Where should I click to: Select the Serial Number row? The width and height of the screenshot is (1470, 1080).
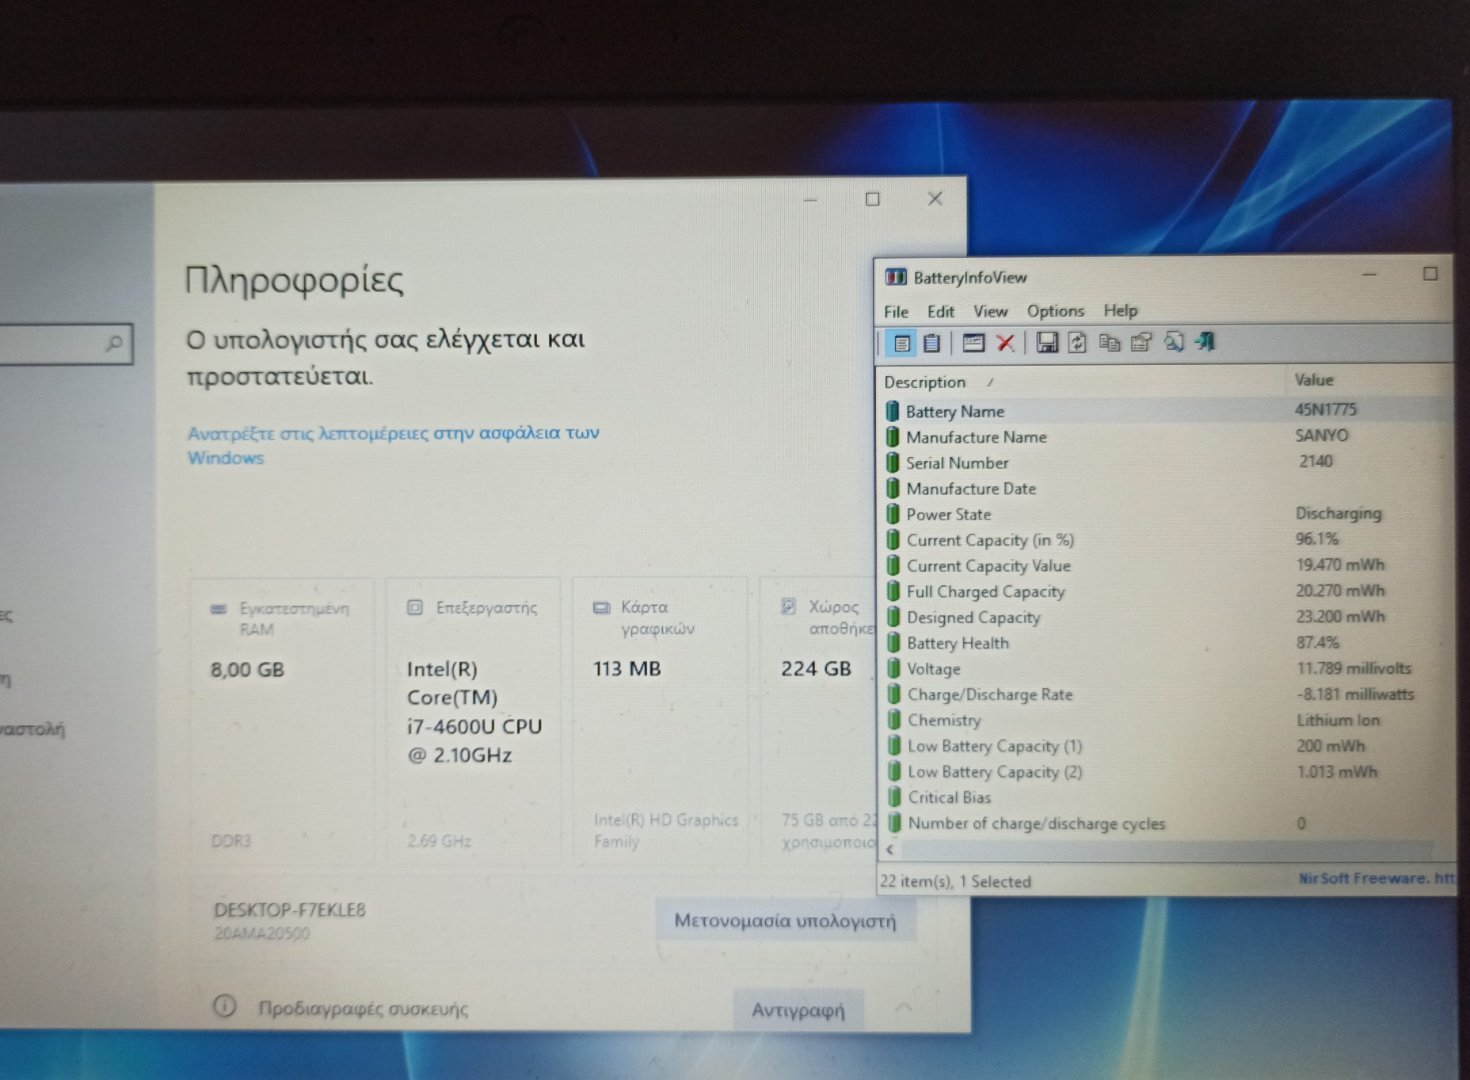[x=1166, y=462]
